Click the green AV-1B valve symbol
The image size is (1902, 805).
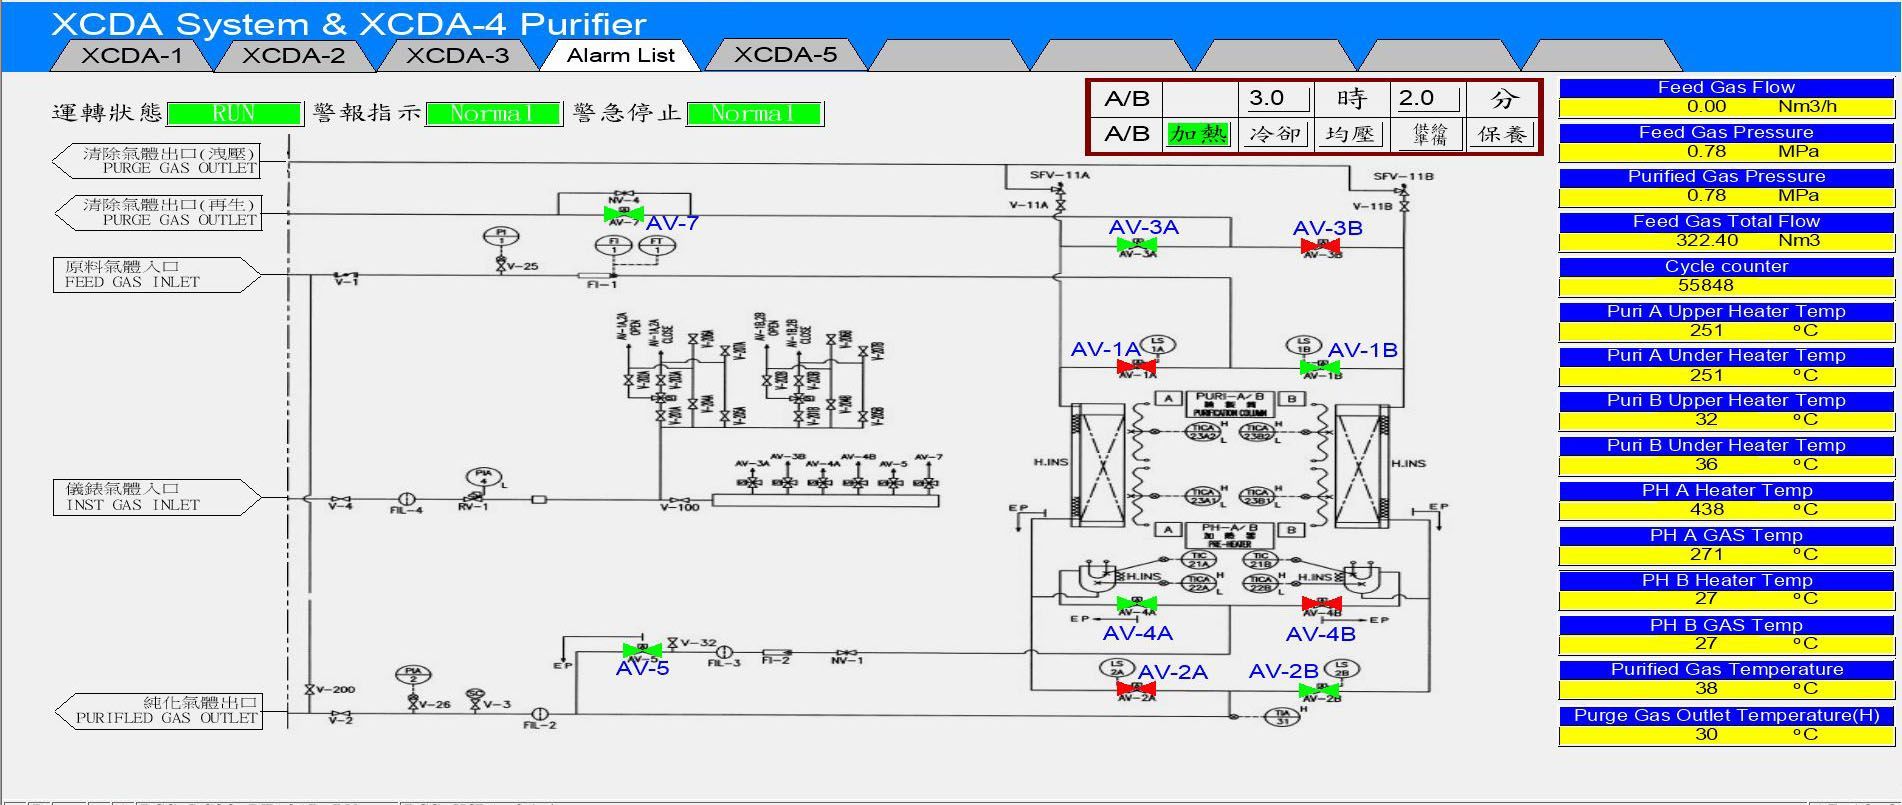pyautogui.click(x=1321, y=367)
